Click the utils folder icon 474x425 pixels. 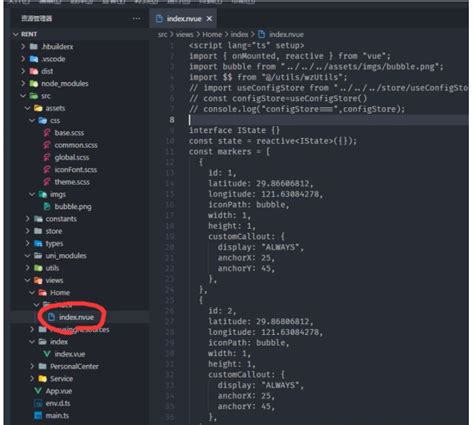point(38,268)
